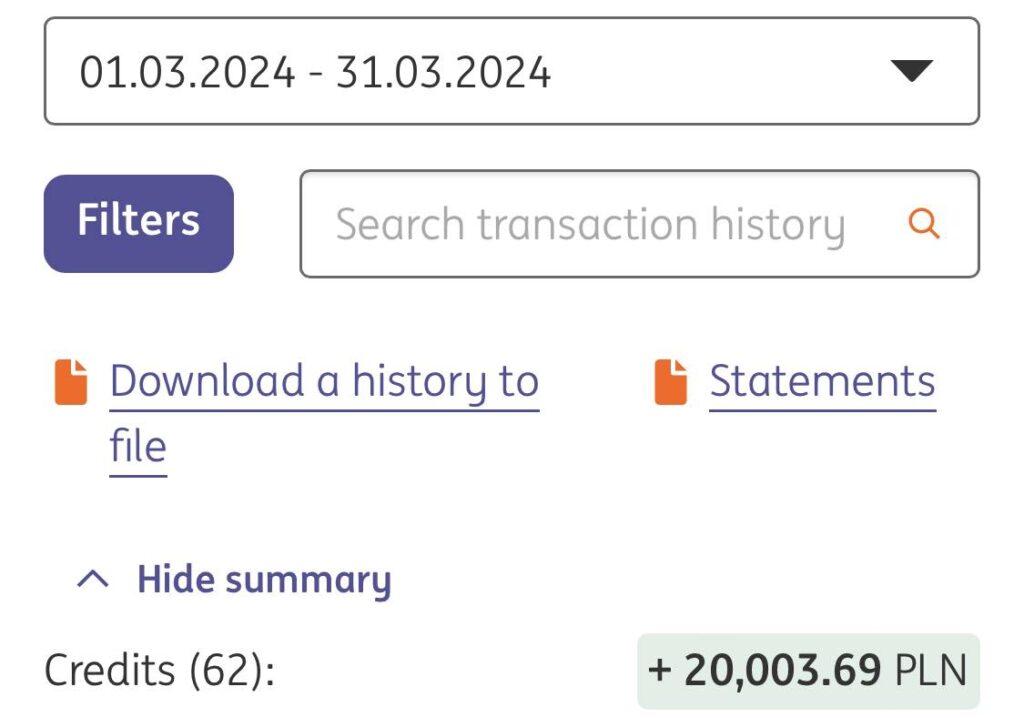Click the word 'file' under the download link
The width and height of the screenshot is (1024, 717).
[138, 447]
